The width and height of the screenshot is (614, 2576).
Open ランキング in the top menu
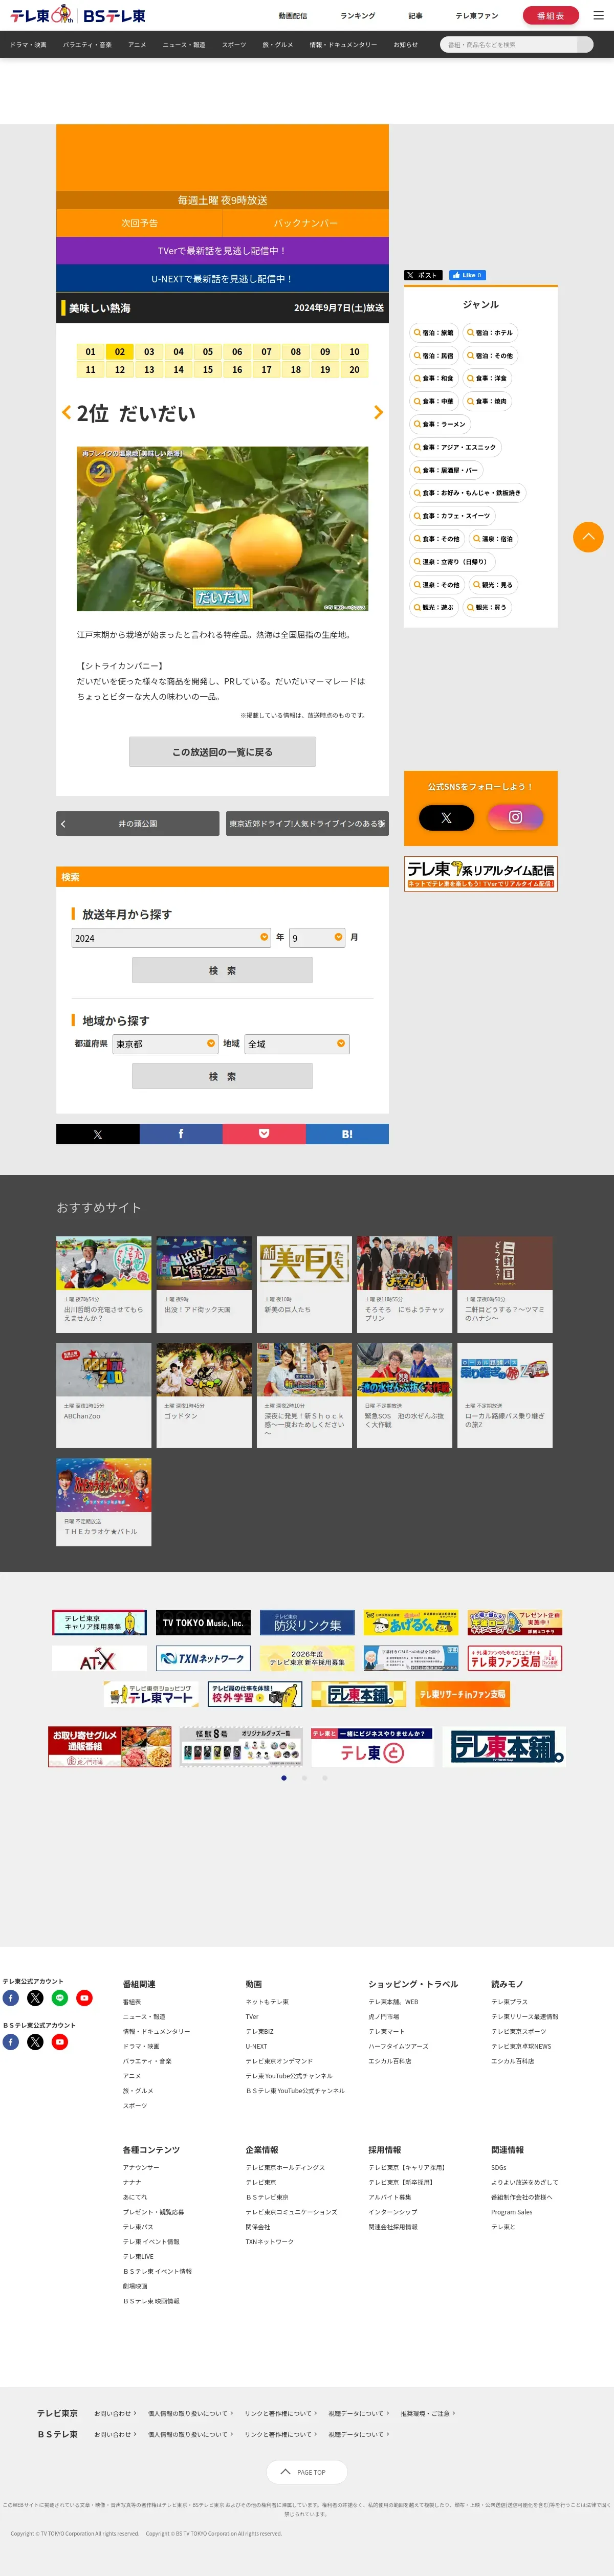[x=357, y=16]
